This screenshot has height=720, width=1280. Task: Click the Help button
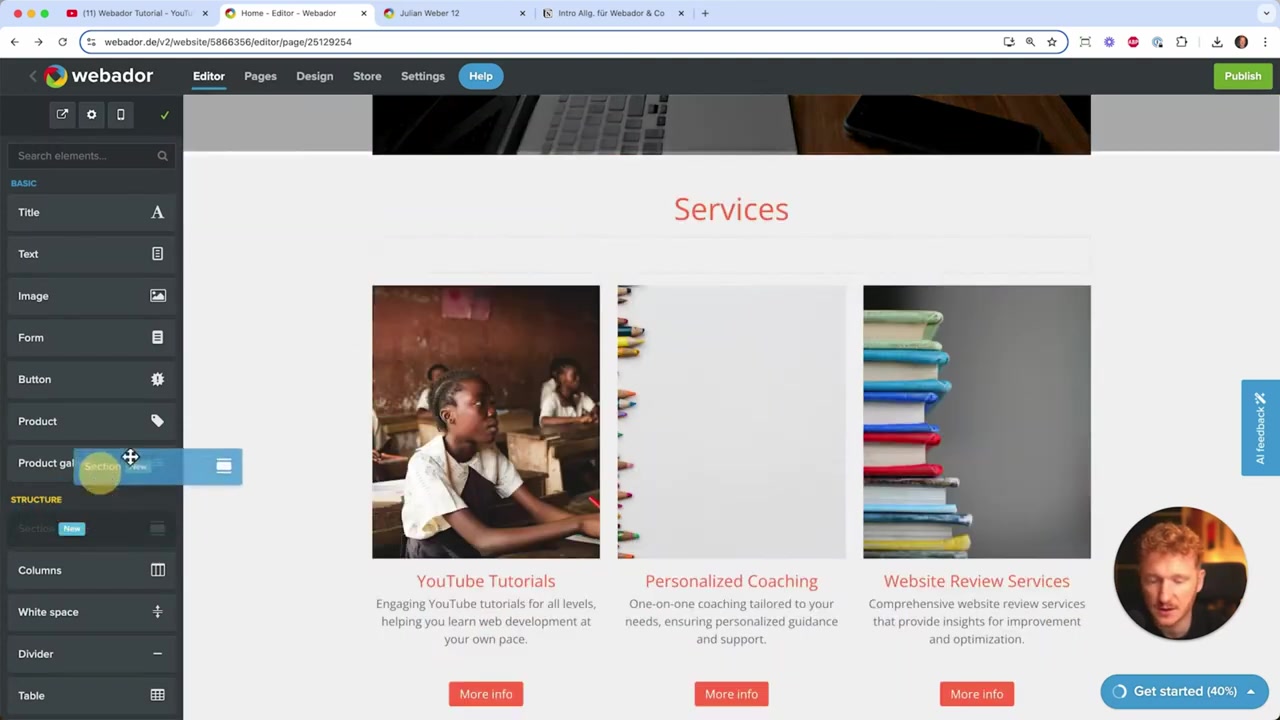481,76
